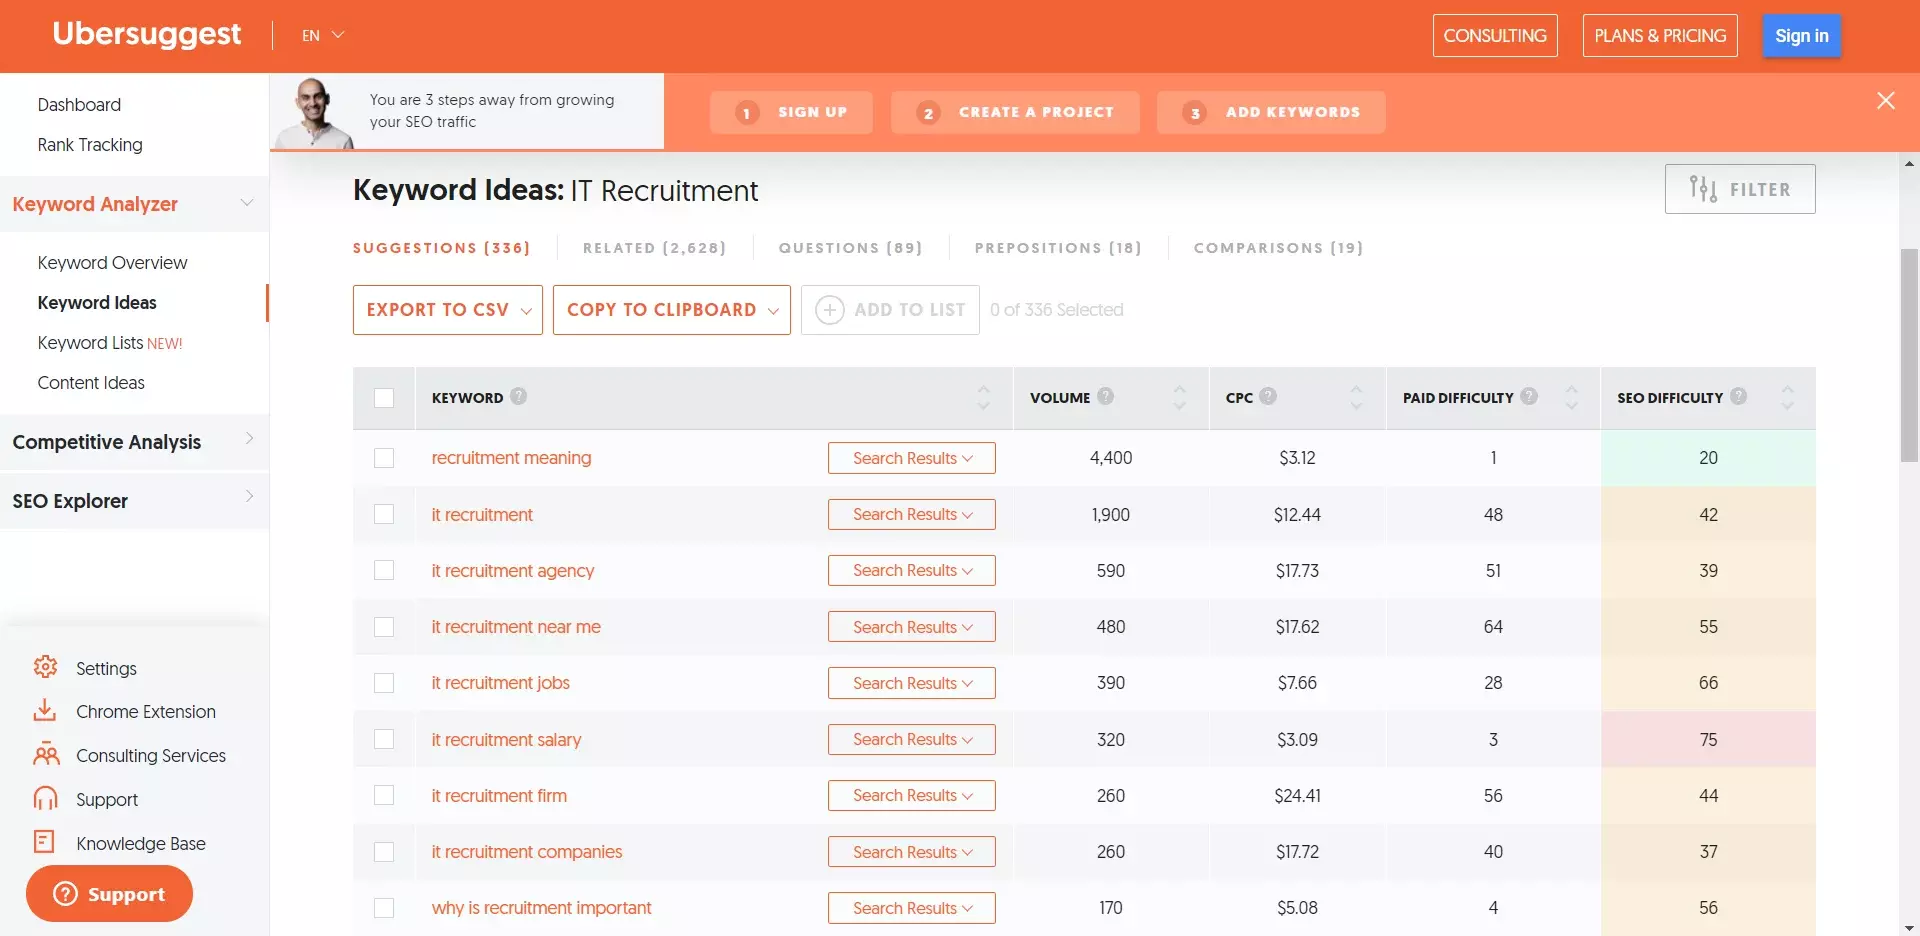Open the Export to CSV dropdown
Image resolution: width=1920 pixels, height=936 pixels.
tap(448, 310)
